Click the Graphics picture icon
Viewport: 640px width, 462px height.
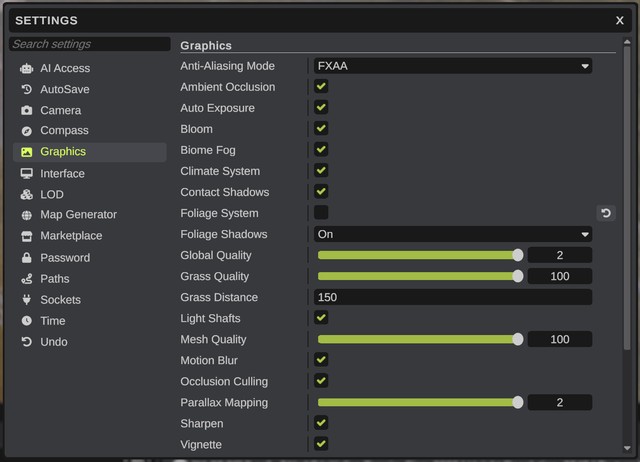tap(27, 152)
